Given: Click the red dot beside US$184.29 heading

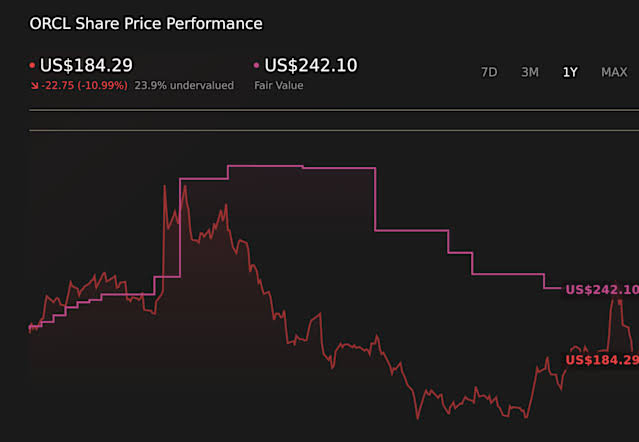Looking at the screenshot, I should pos(32,65).
